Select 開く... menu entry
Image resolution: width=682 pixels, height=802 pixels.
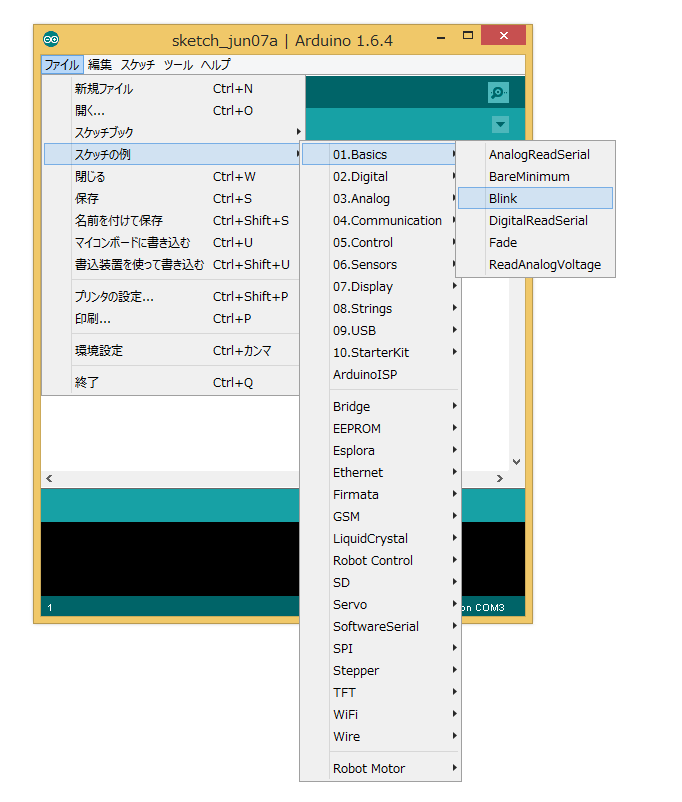[x=172, y=110]
